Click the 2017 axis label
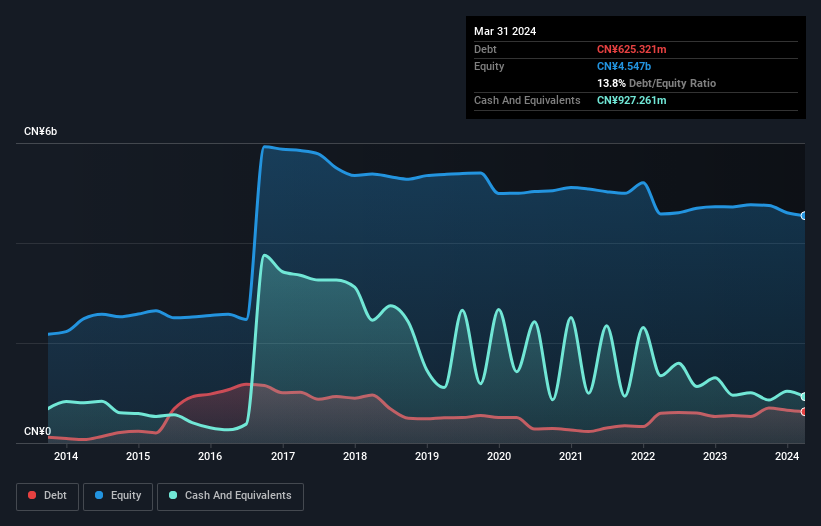This screenshot has width=821, height=526. (x=283, y=456)
